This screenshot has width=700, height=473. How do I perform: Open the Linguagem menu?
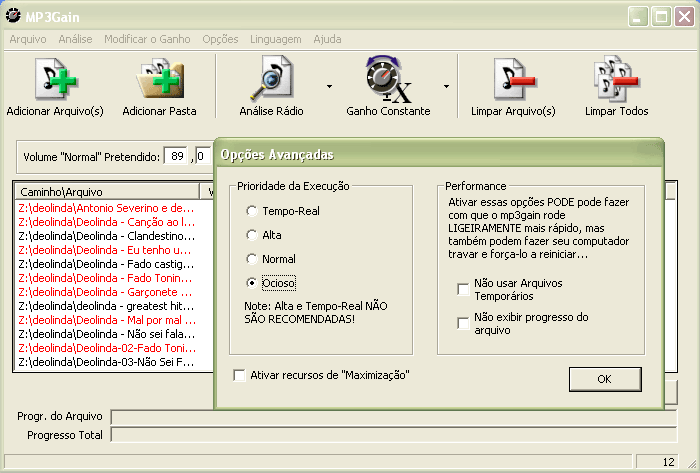(x=275, y=39)
